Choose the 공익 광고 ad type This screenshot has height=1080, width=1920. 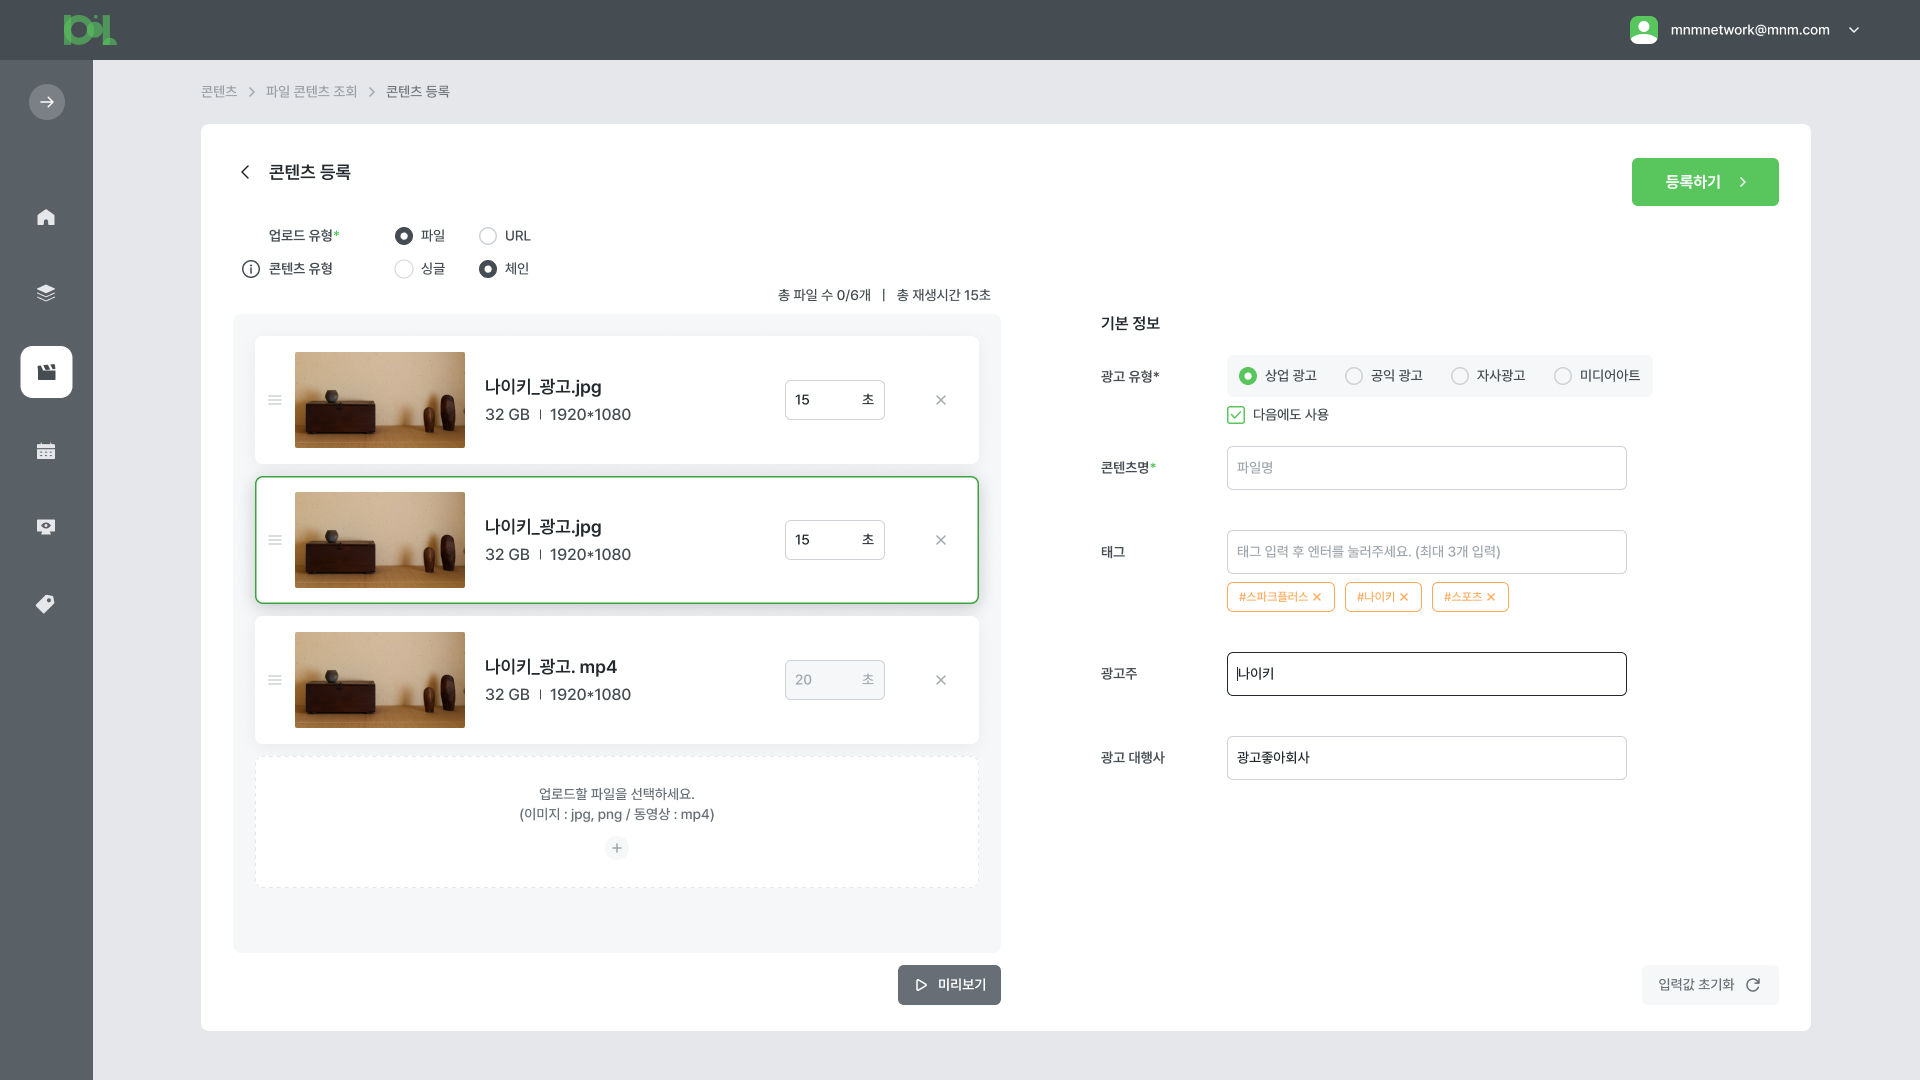tap(1354, 376)
